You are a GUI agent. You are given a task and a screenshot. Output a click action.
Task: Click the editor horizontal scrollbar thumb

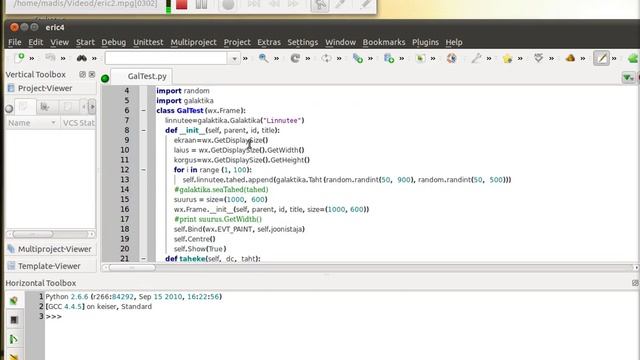tap(132, 268)
